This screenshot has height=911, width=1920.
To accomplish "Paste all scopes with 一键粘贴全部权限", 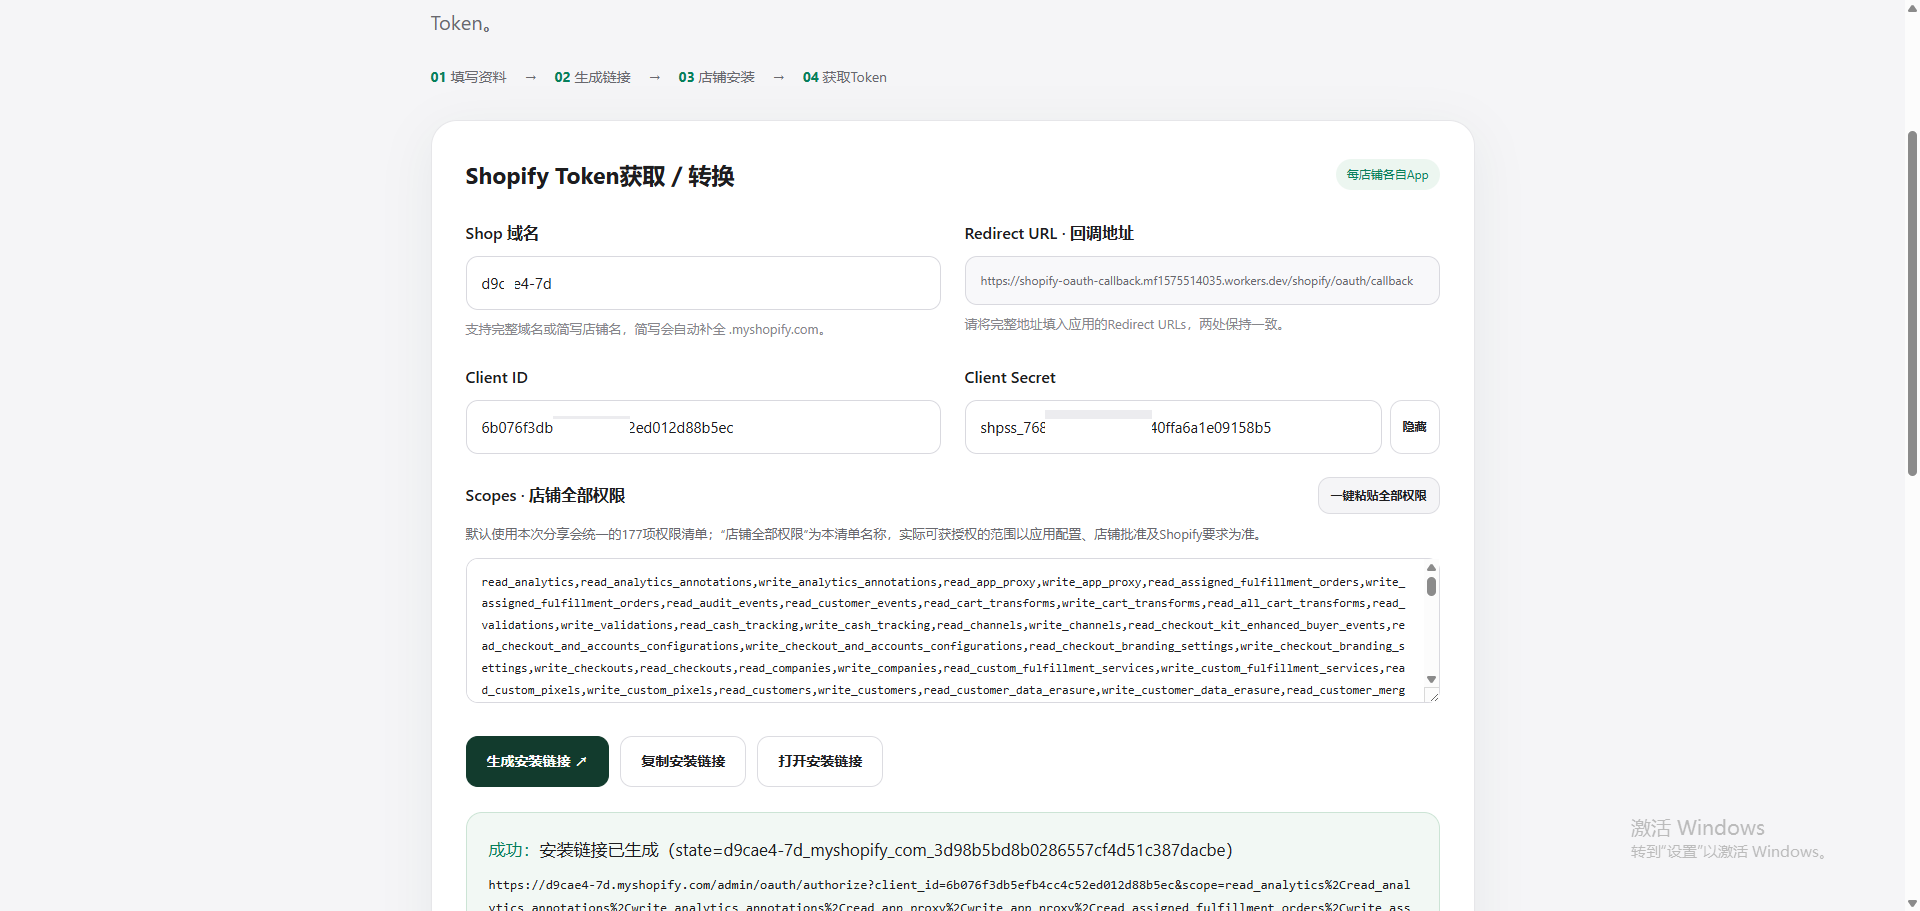I will tap(1378, 496).
